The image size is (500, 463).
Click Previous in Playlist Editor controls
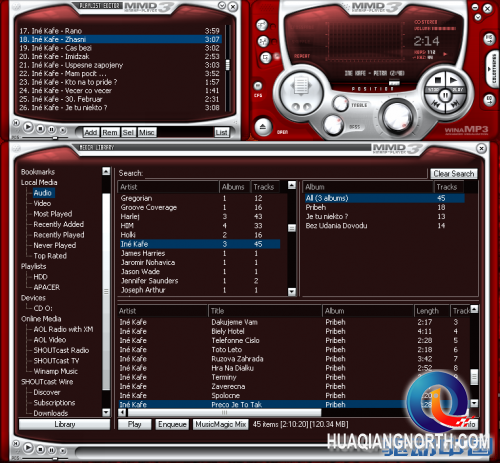[x=16, y=123]
